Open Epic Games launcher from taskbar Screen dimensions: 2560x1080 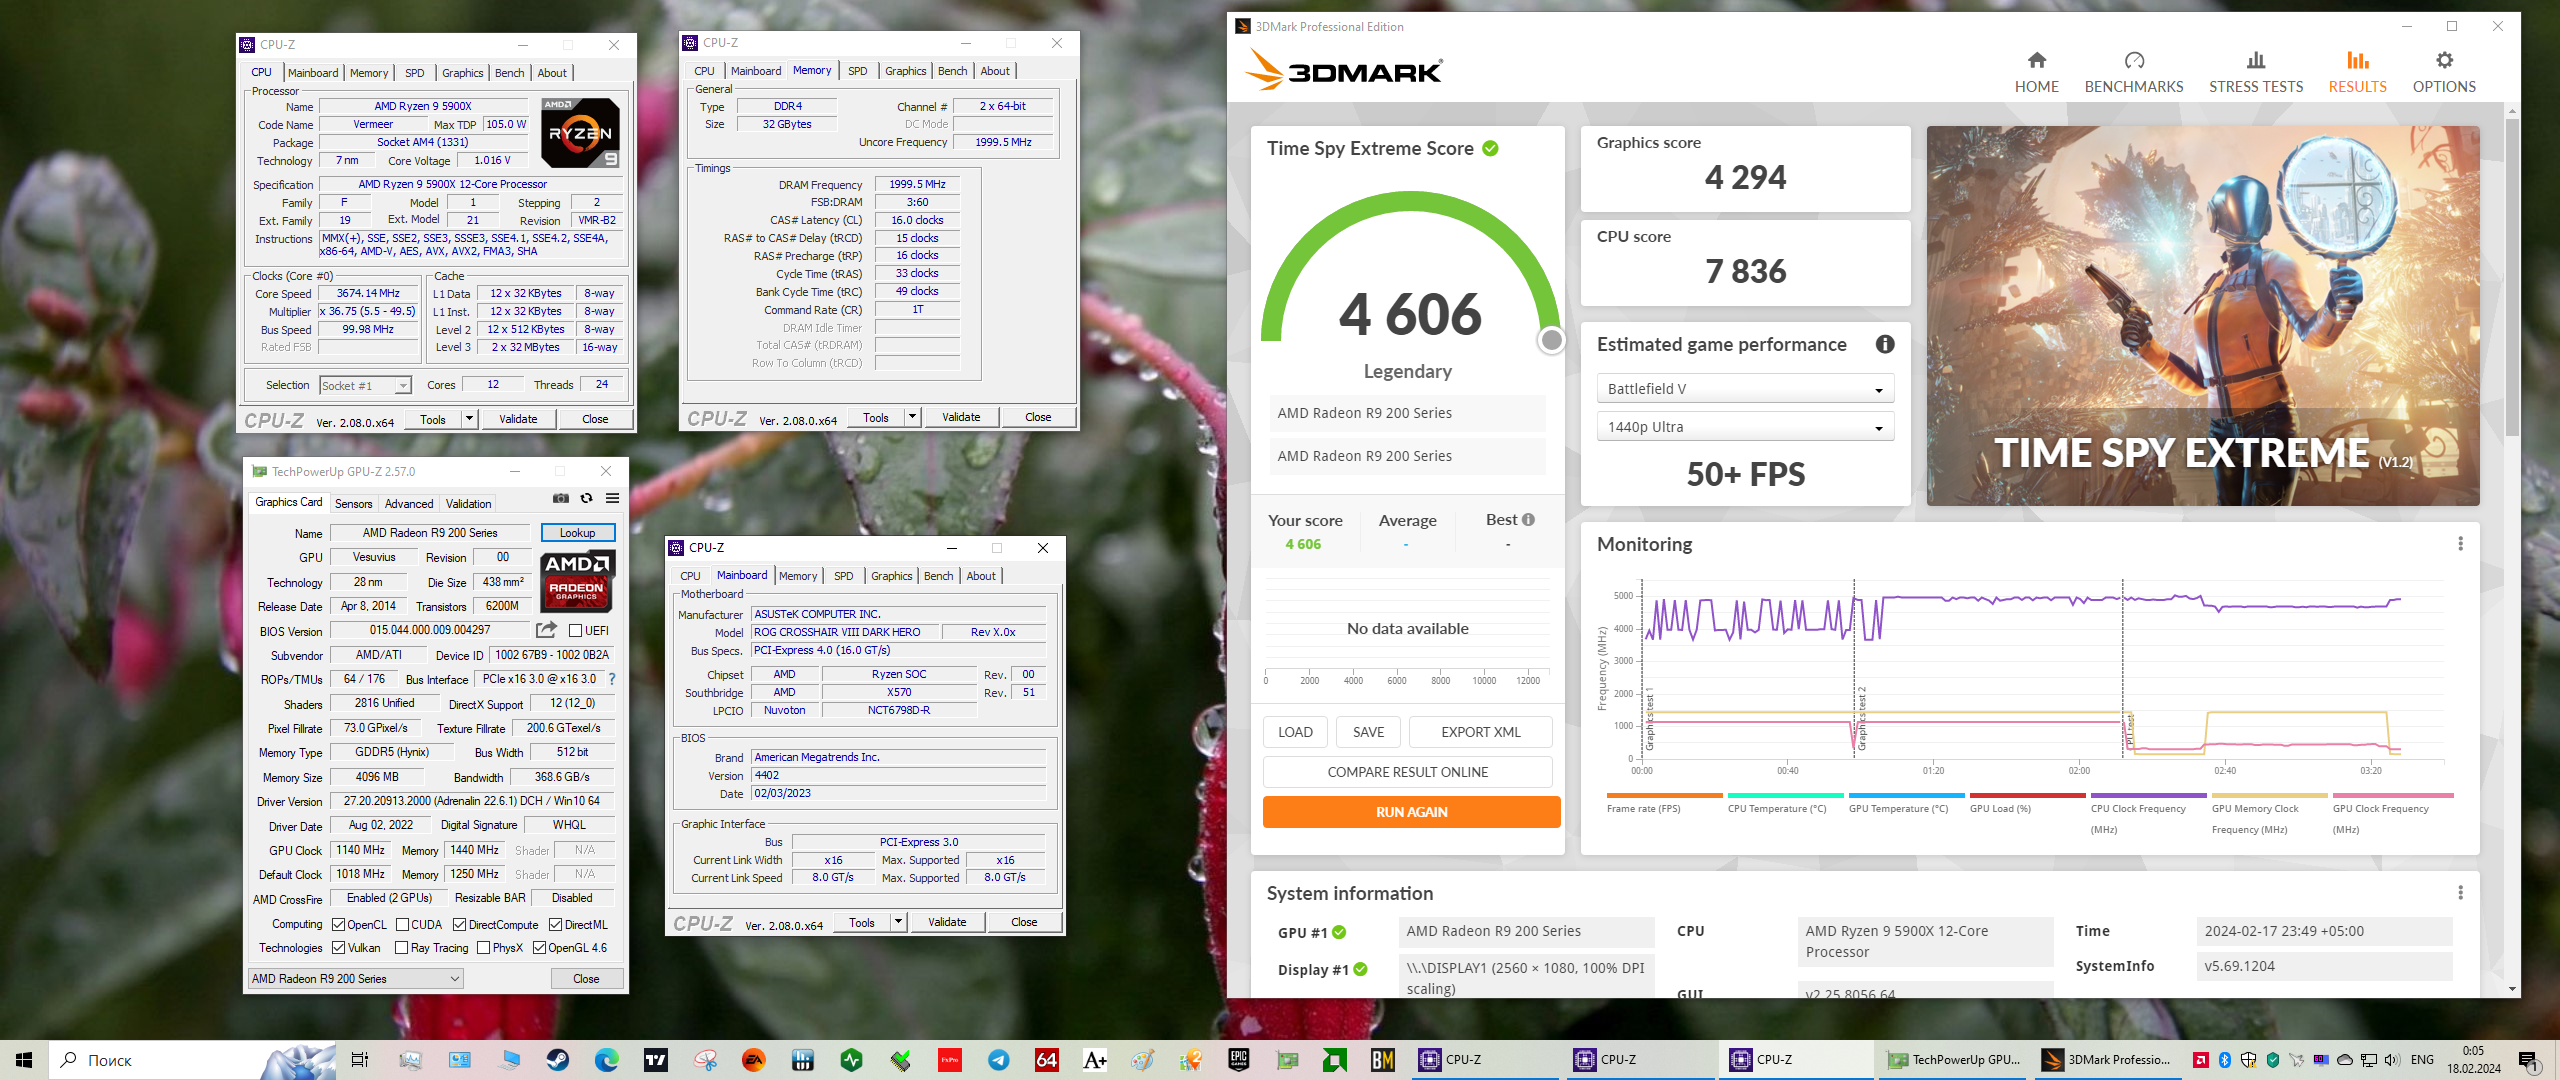1239,1060
